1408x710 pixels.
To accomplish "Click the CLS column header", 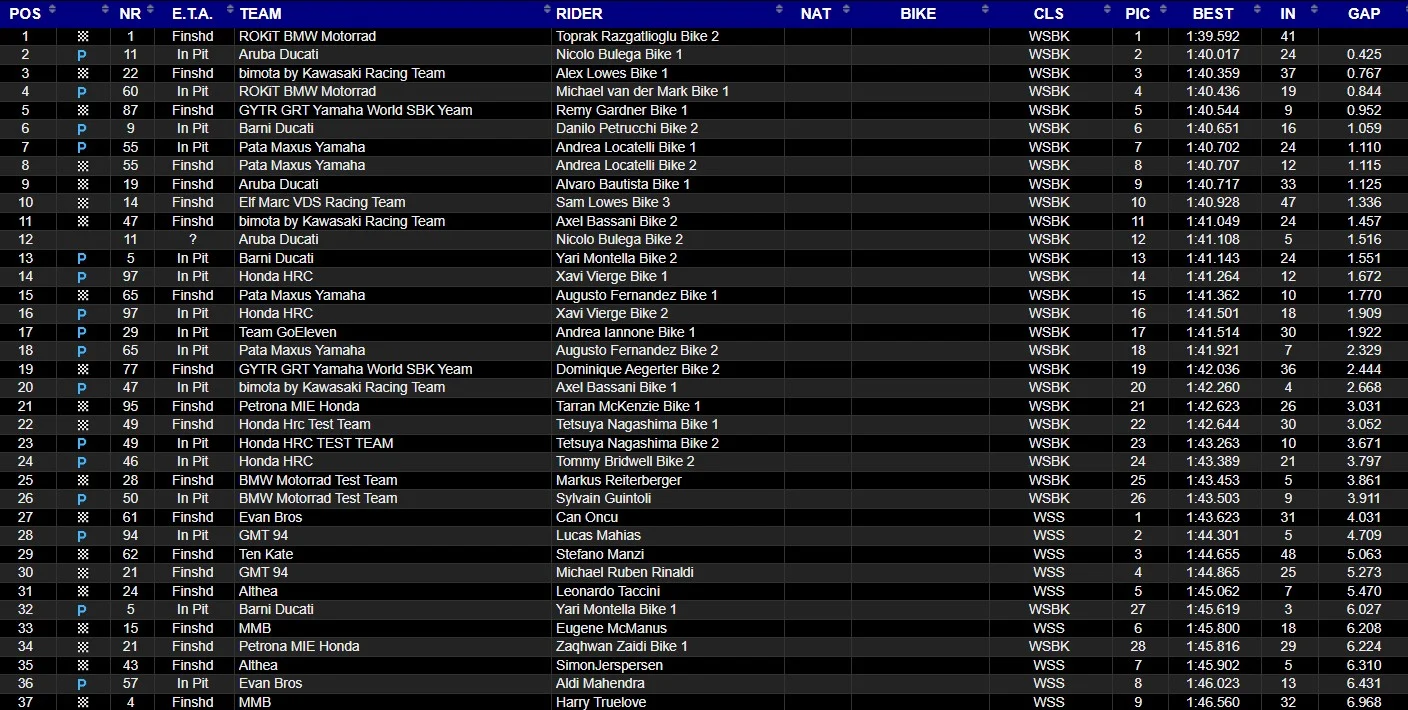I will pos(1049,13).
